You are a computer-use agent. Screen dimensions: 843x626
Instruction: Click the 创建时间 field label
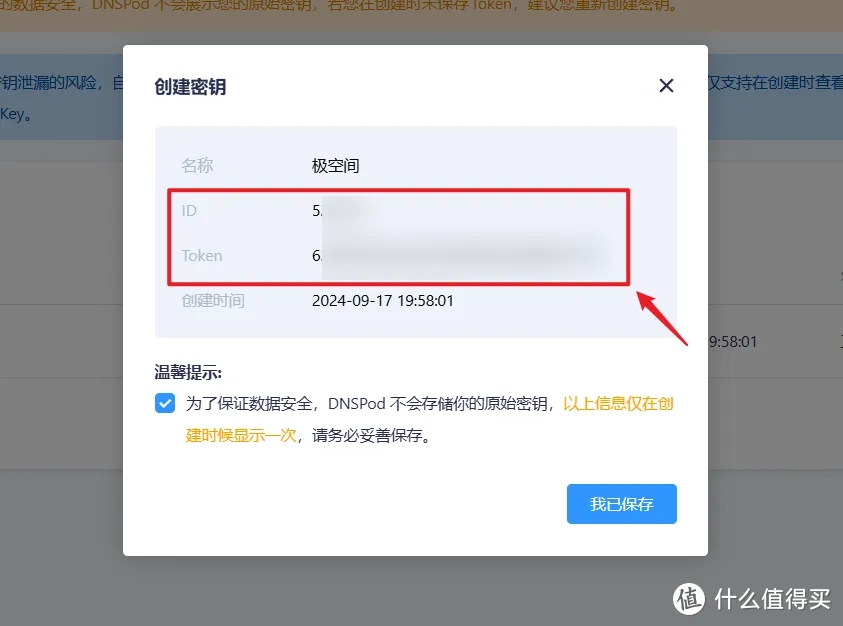(213, 301)
